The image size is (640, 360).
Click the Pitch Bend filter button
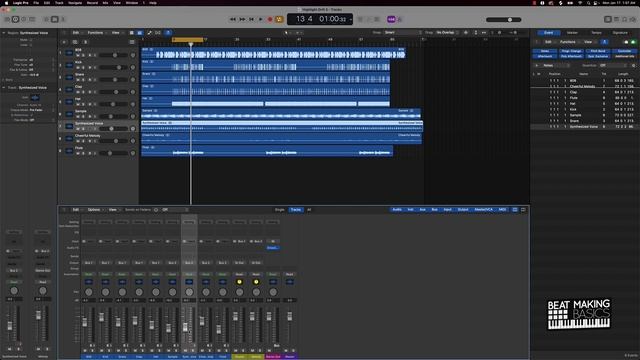coord(598,51)
